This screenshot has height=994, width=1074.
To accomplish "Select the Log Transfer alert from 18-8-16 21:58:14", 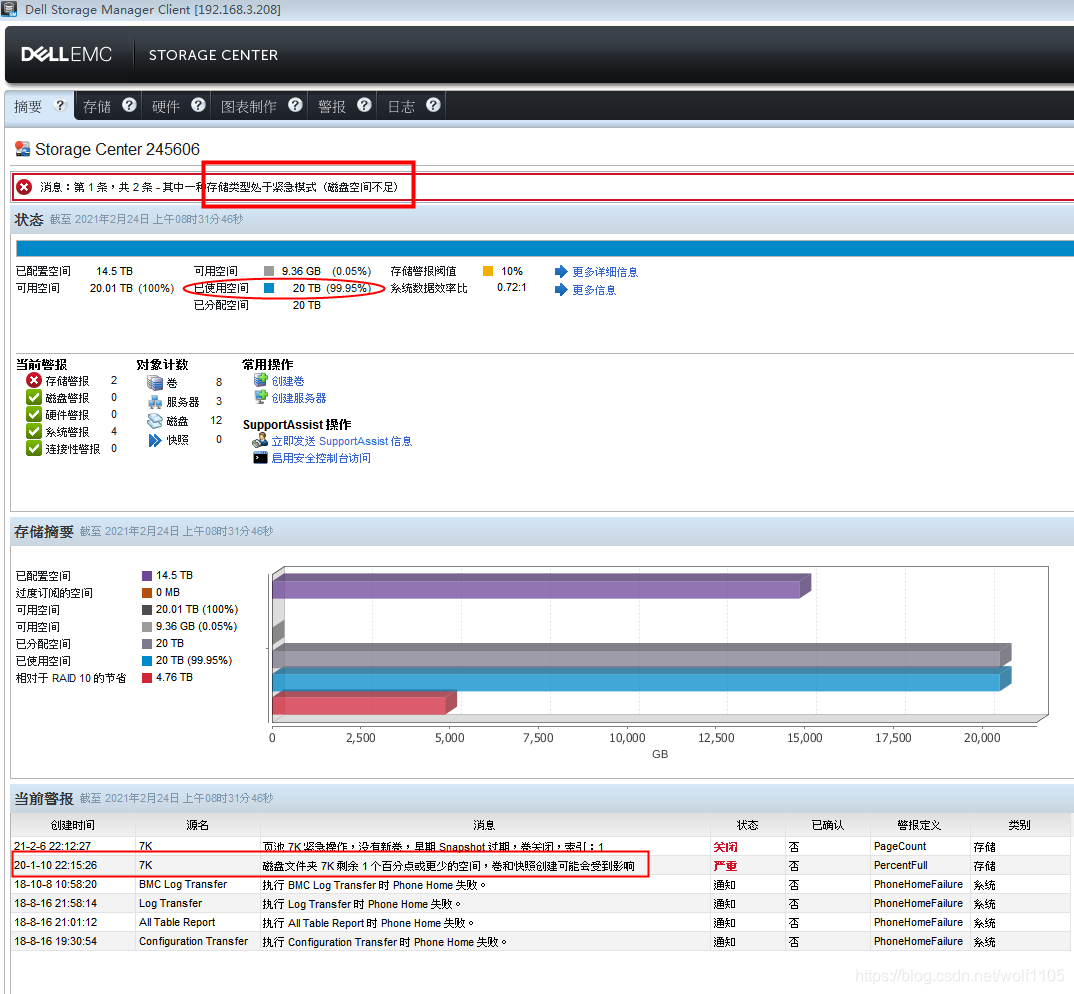I will (541, 904).
